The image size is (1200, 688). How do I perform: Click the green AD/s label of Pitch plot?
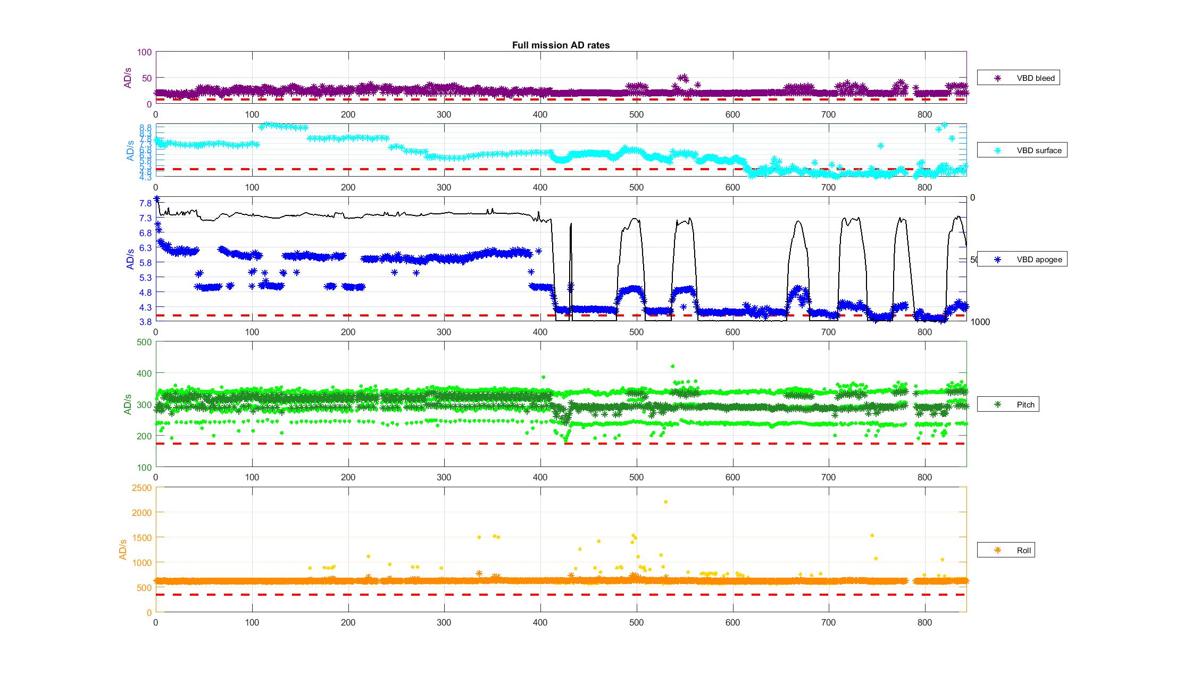pos(128,405)
